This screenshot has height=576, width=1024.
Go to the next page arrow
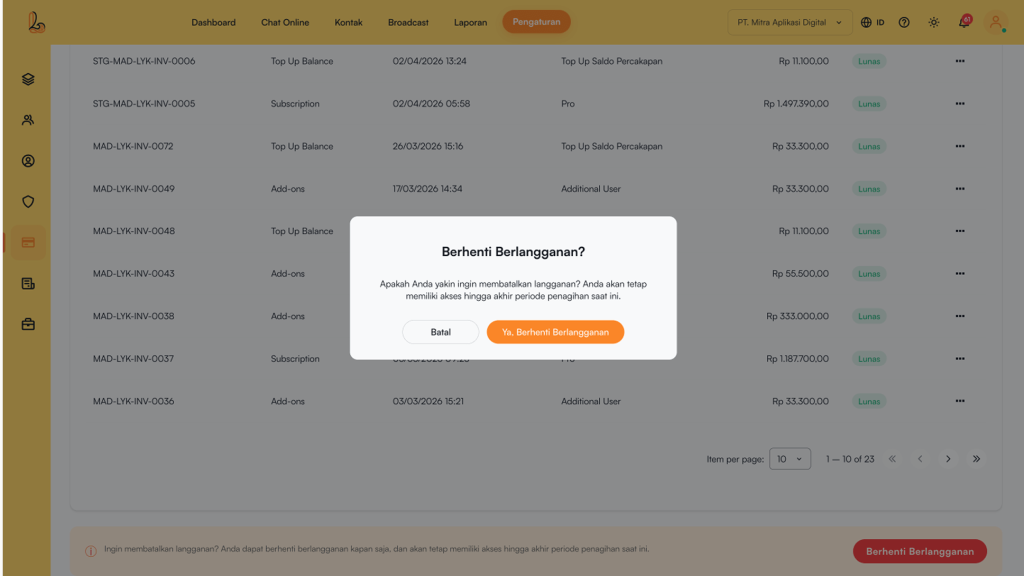(948, 459)
